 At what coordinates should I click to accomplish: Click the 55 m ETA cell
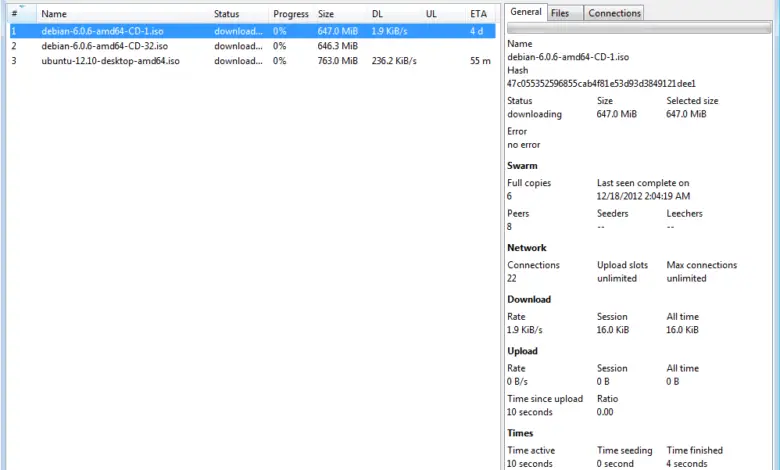point(480,61)
